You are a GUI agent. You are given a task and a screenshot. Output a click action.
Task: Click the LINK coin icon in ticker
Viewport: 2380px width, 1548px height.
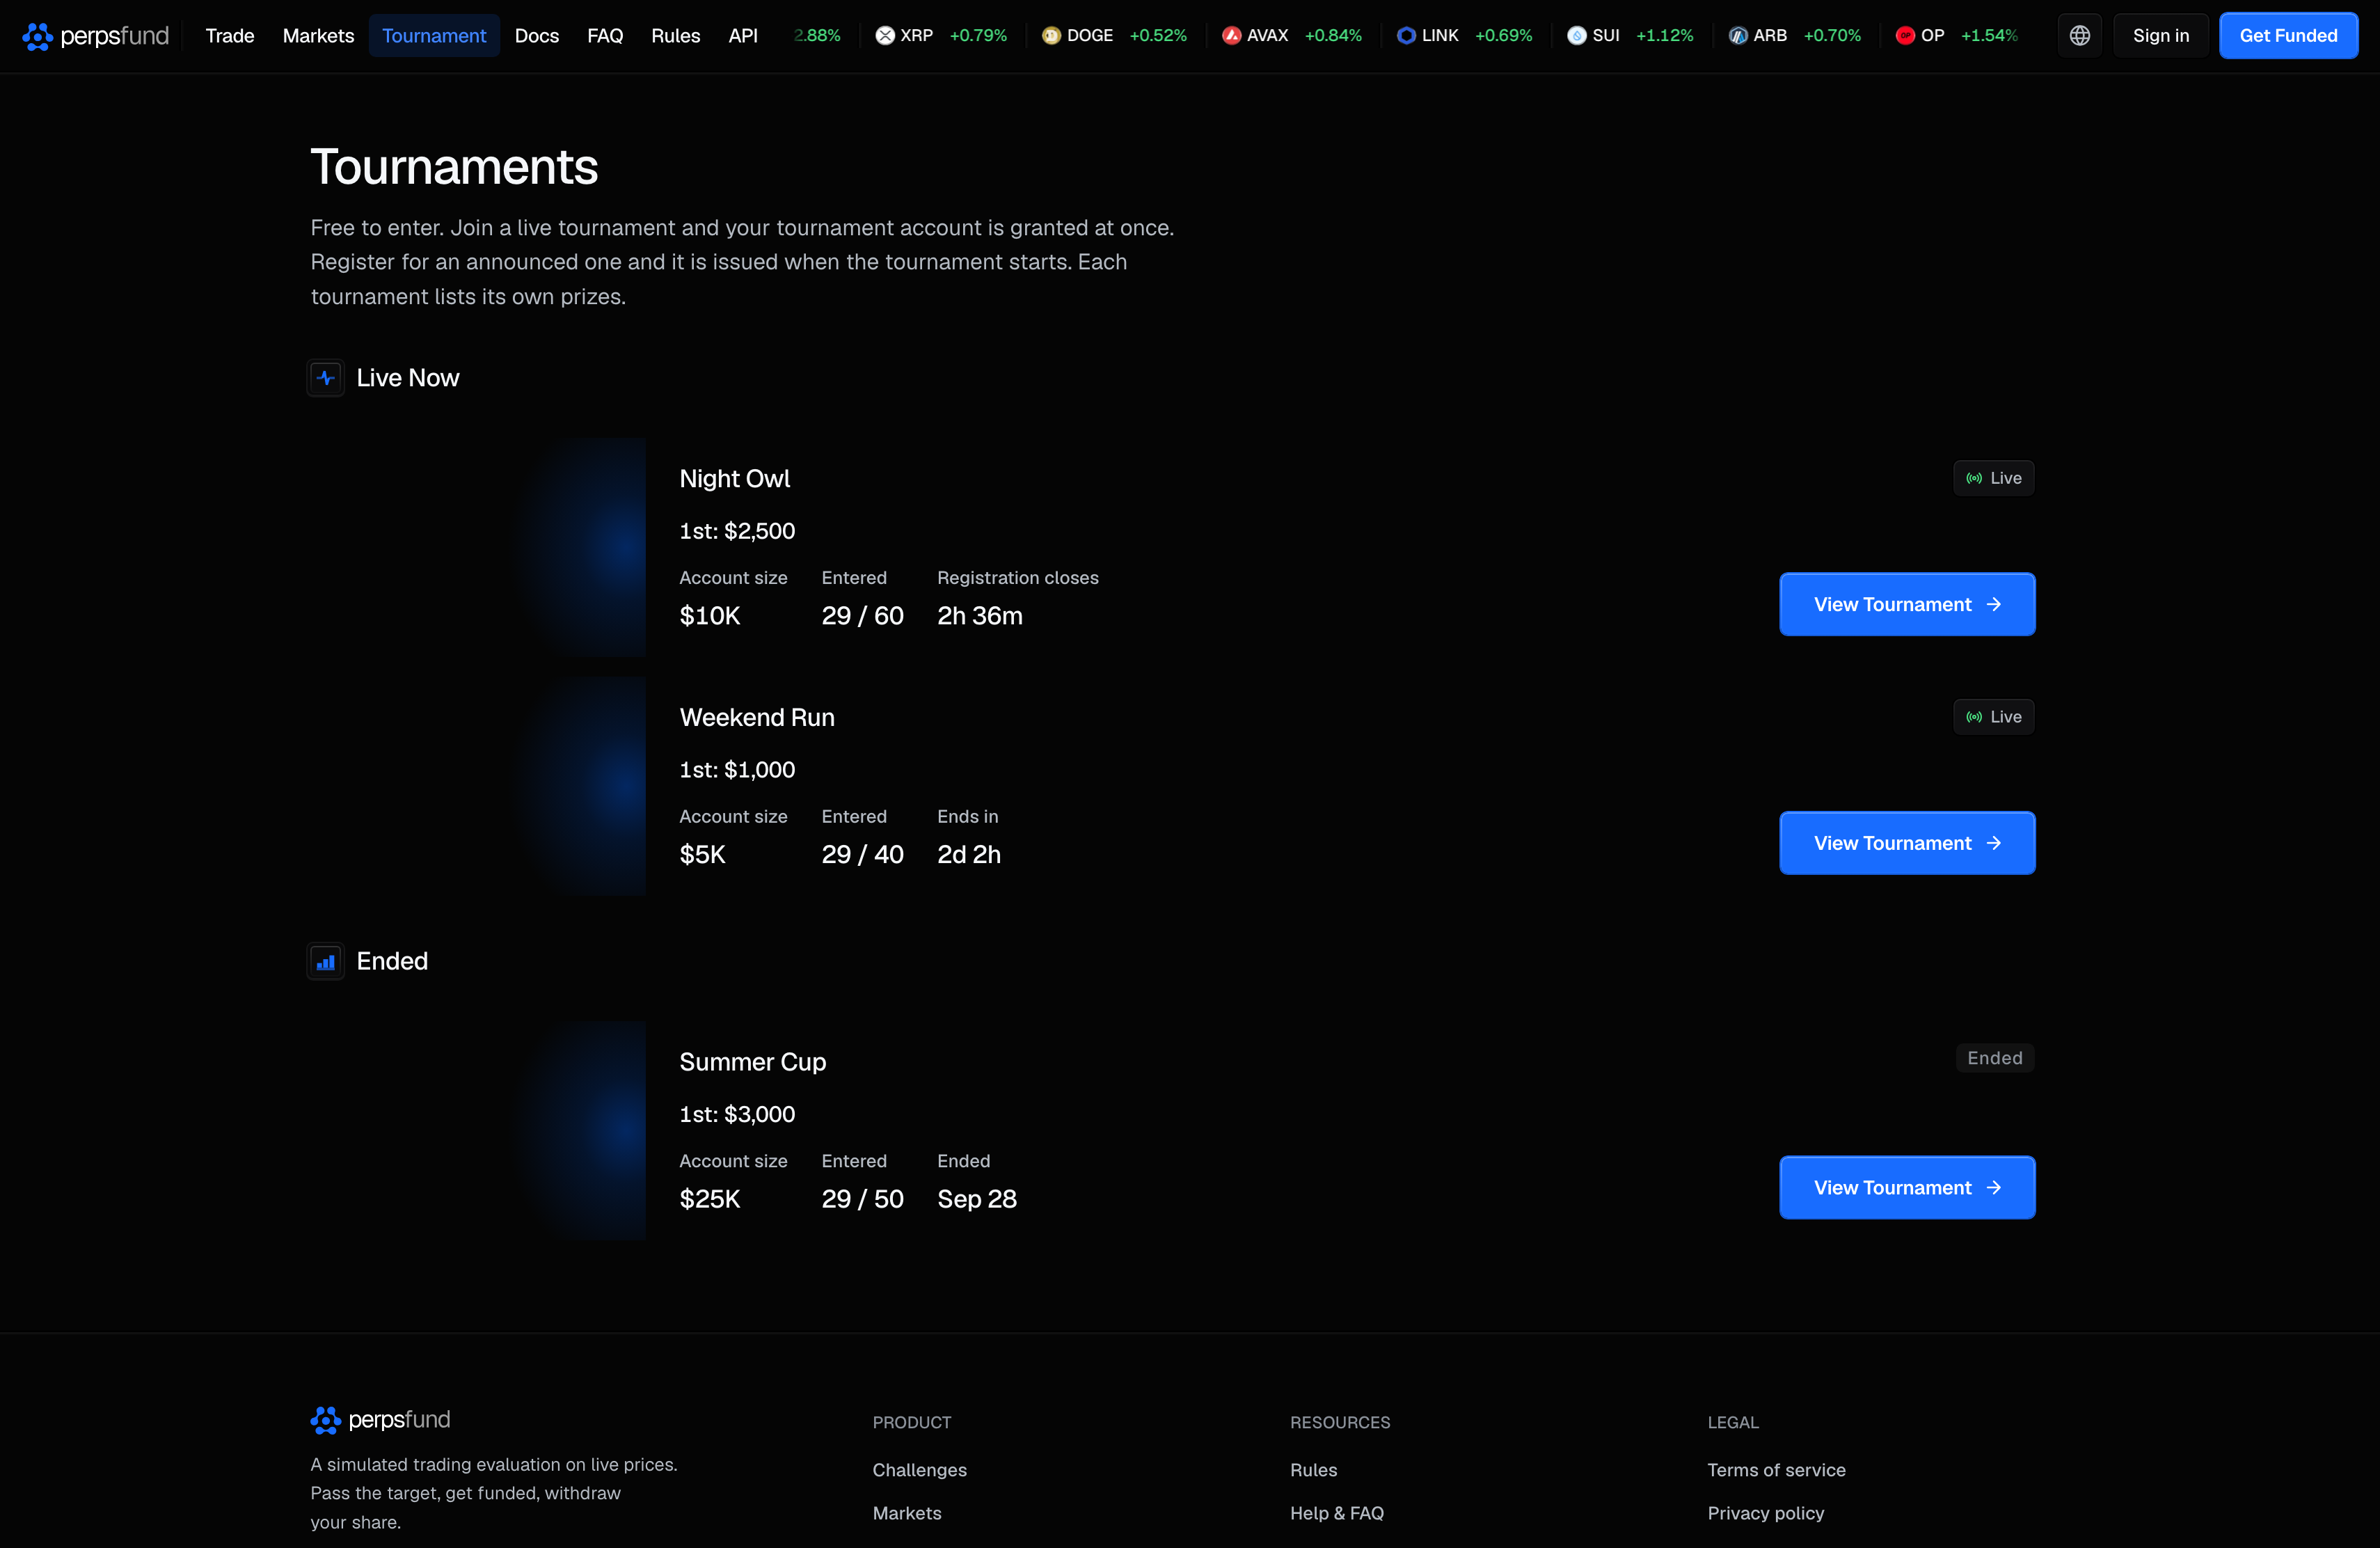(1406, 36)
